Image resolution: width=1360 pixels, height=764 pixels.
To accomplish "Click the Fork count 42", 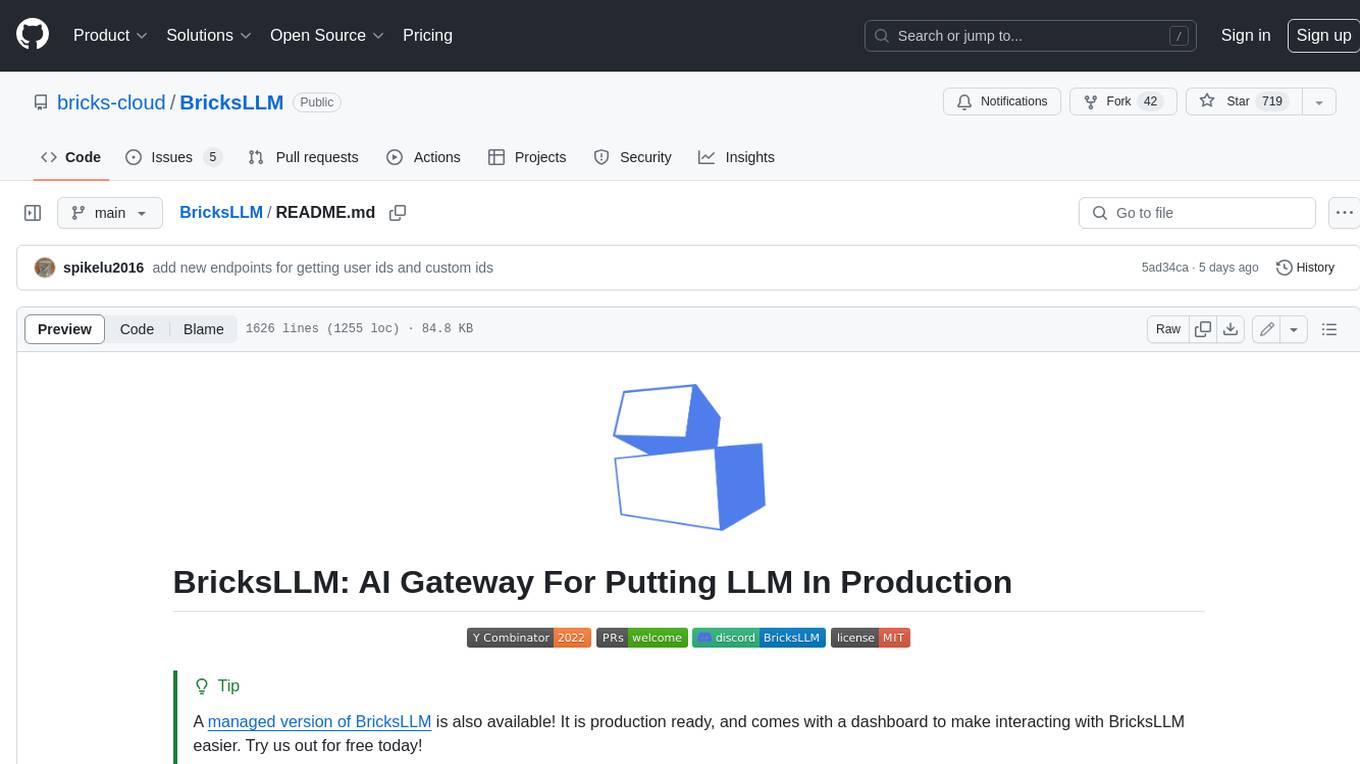I will 1150,102.
